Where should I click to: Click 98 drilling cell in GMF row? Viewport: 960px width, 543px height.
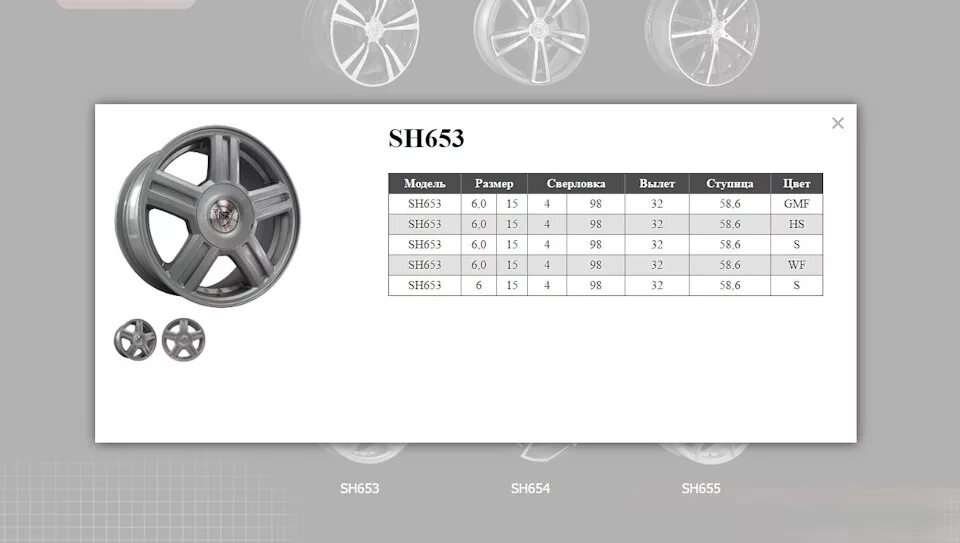pyautogui.click(x=596, y=204)
